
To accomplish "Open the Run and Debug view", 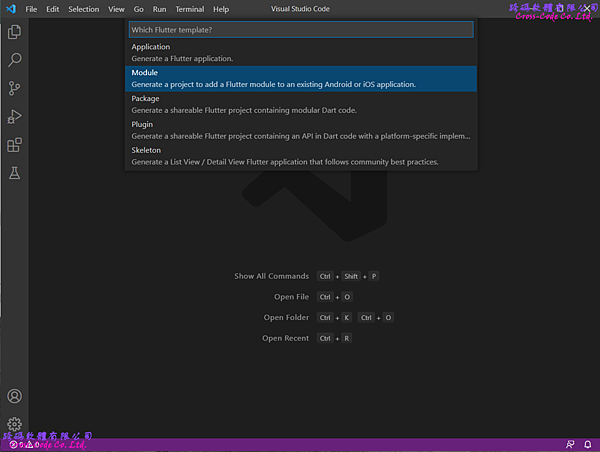I will tap(14, 116).
